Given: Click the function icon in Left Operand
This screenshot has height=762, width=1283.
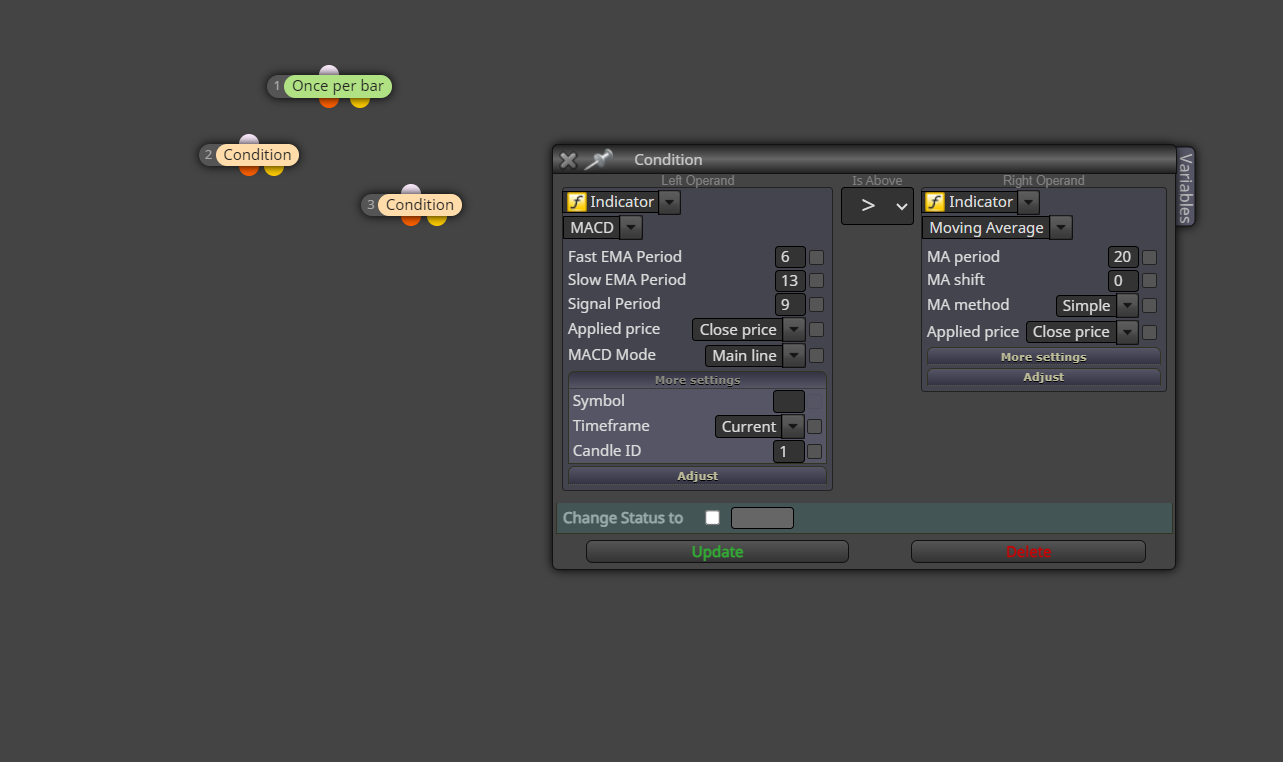Looking at the screenshot, I should click(576, 202).
